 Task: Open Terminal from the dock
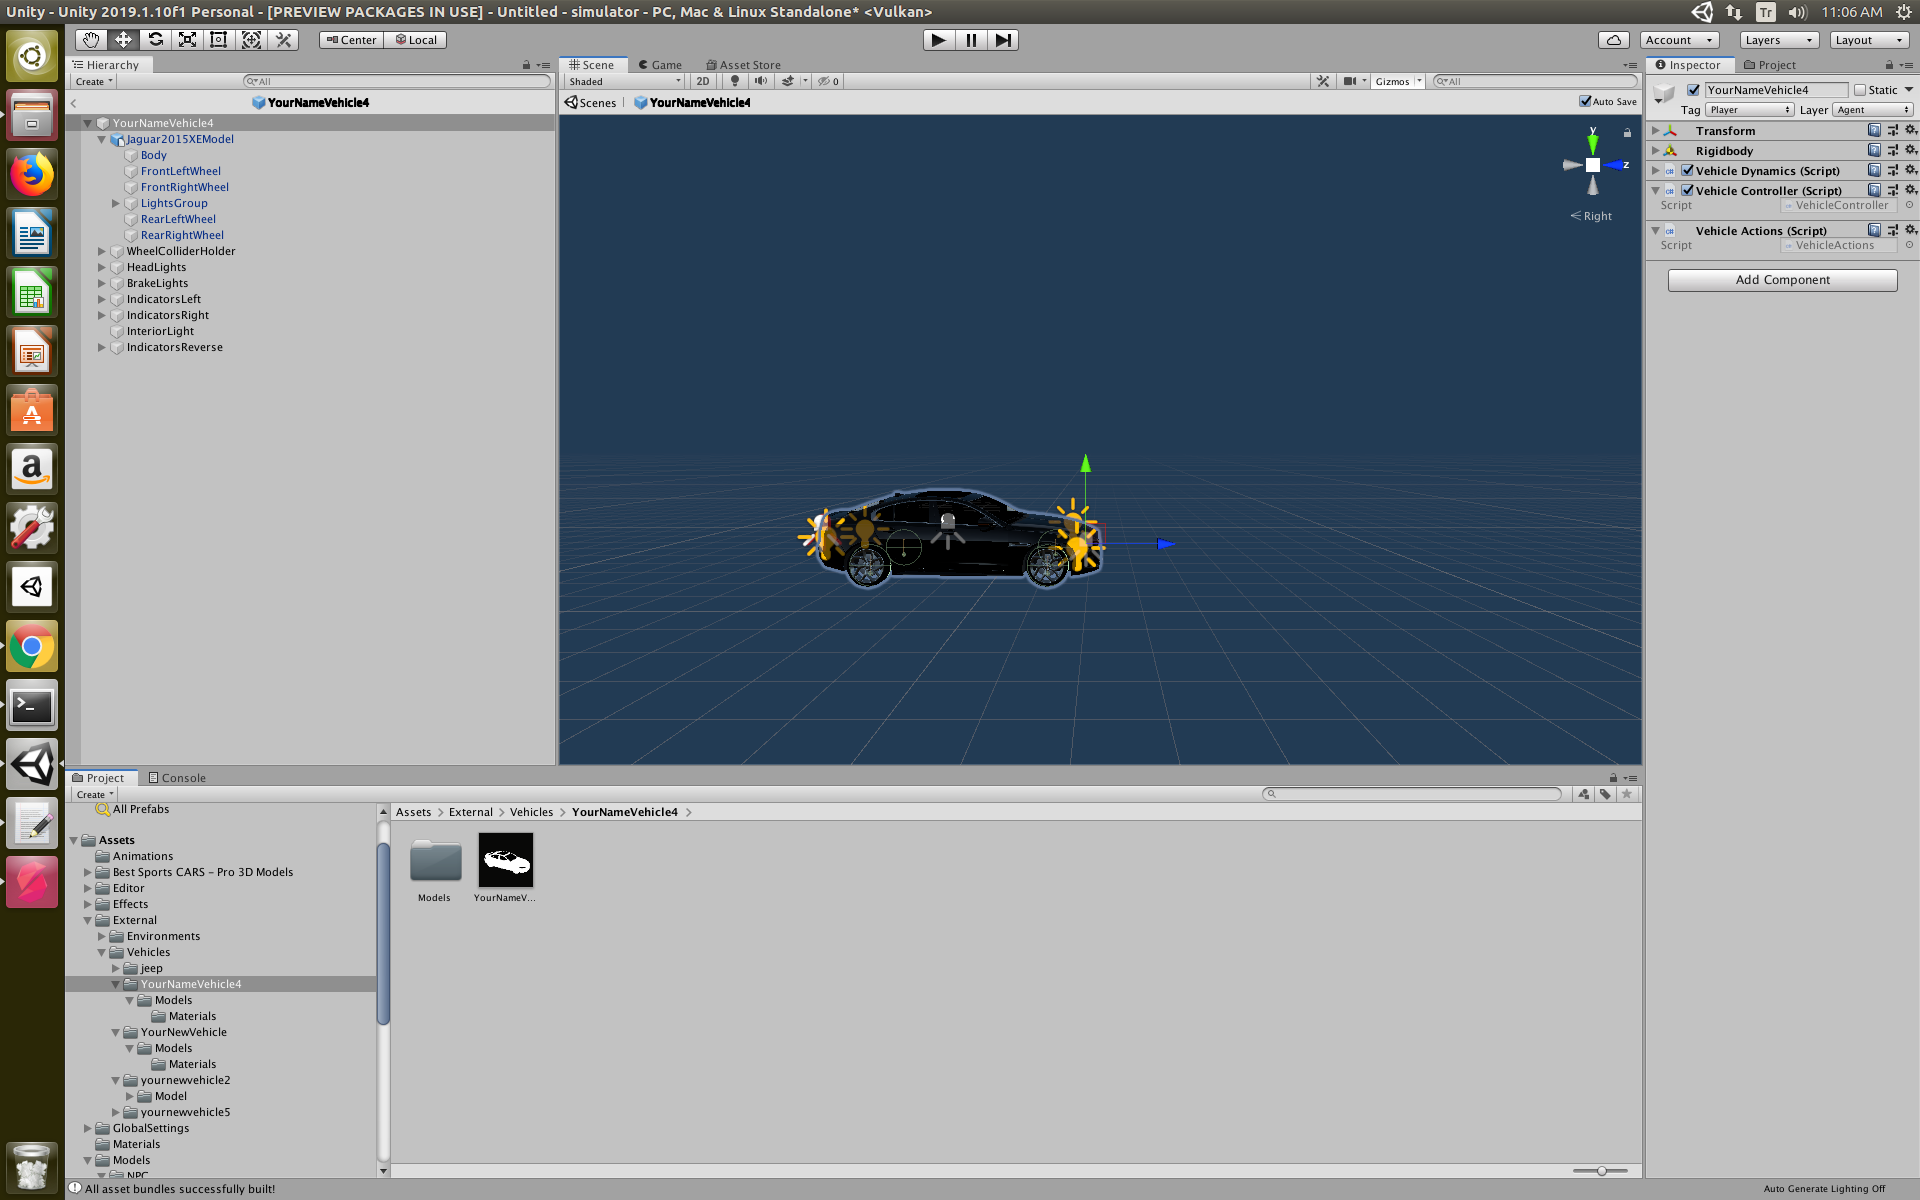click(x=32, y=706)
